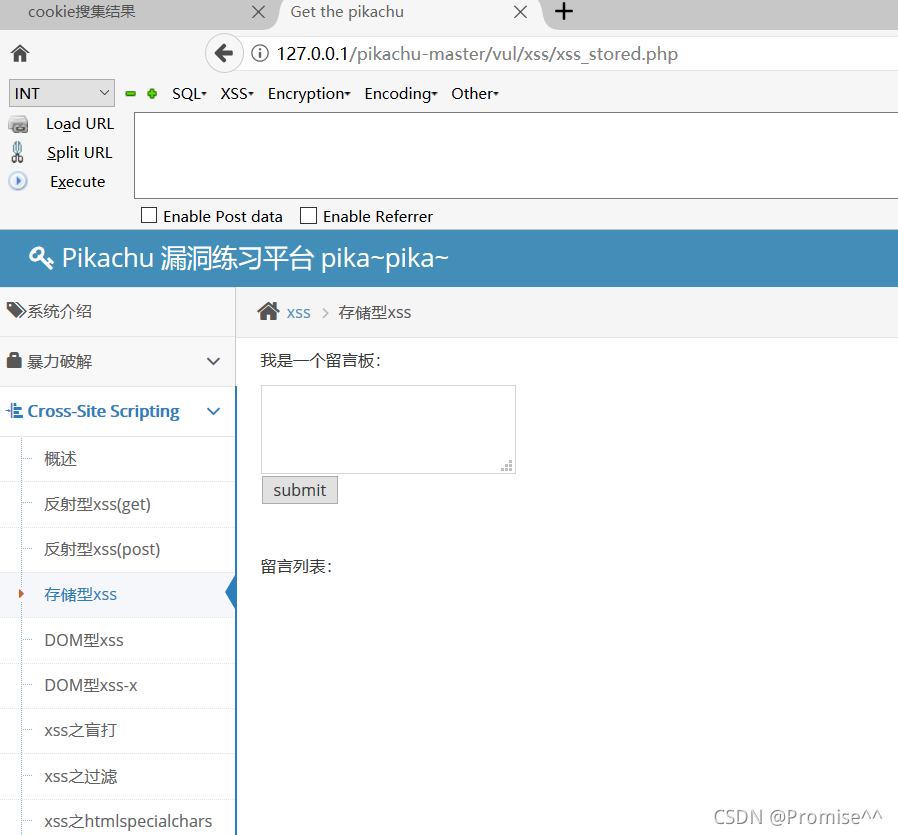Click the green minus HackBar icon

coord(131,93)
